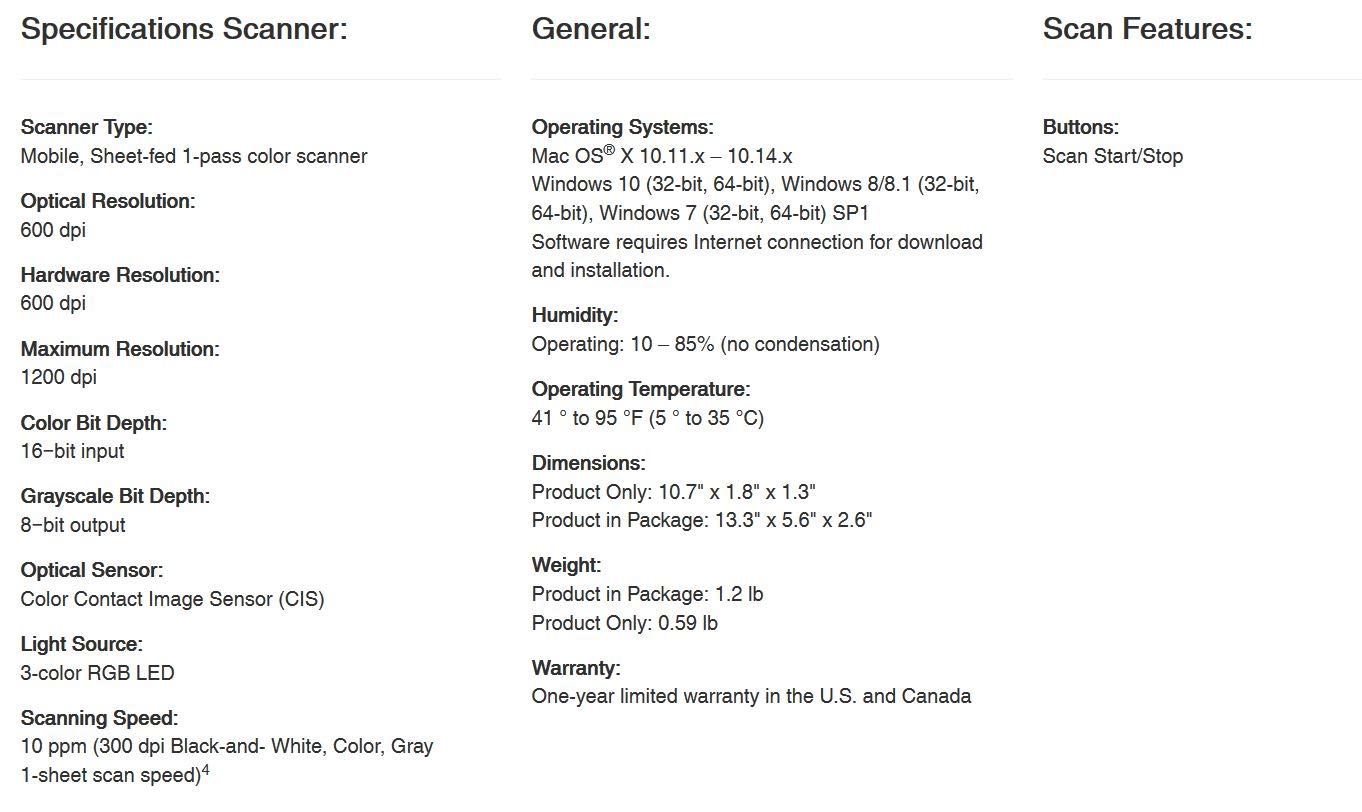
Task: Click the Scanning Speed label
Action: (x=99, y=718)
